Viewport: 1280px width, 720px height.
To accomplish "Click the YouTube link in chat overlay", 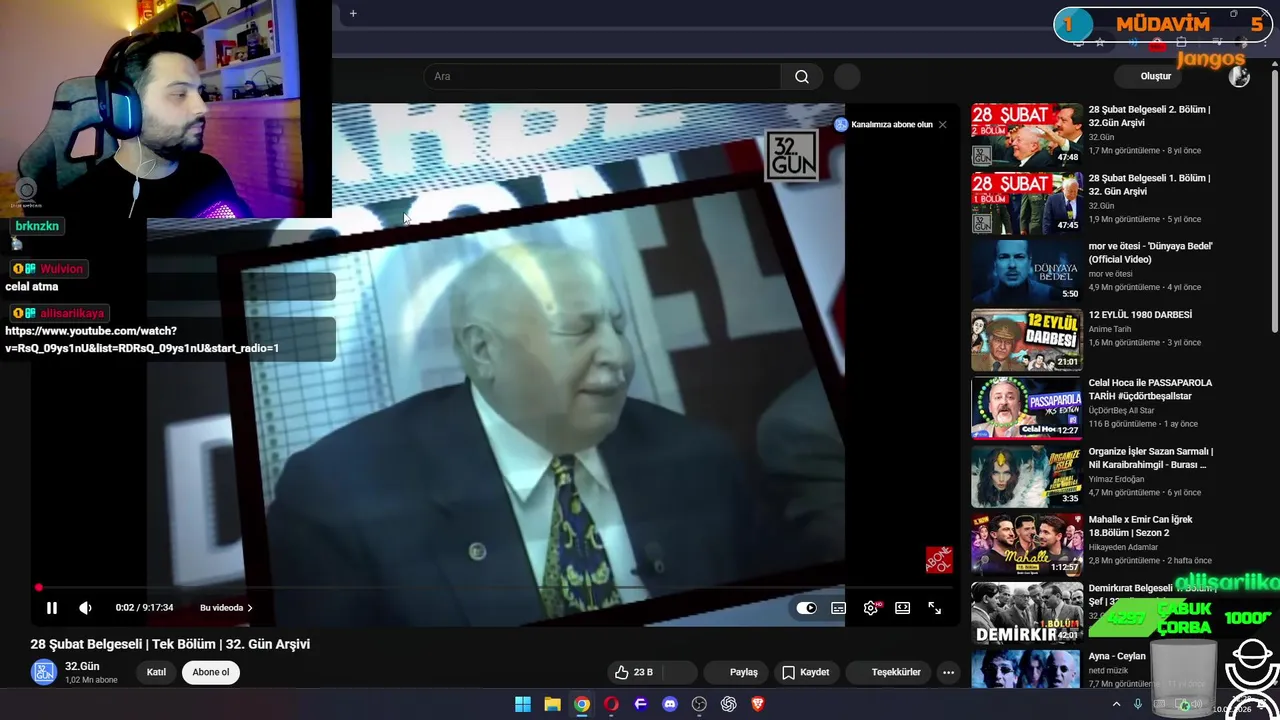I will click(x=142, y=340).
